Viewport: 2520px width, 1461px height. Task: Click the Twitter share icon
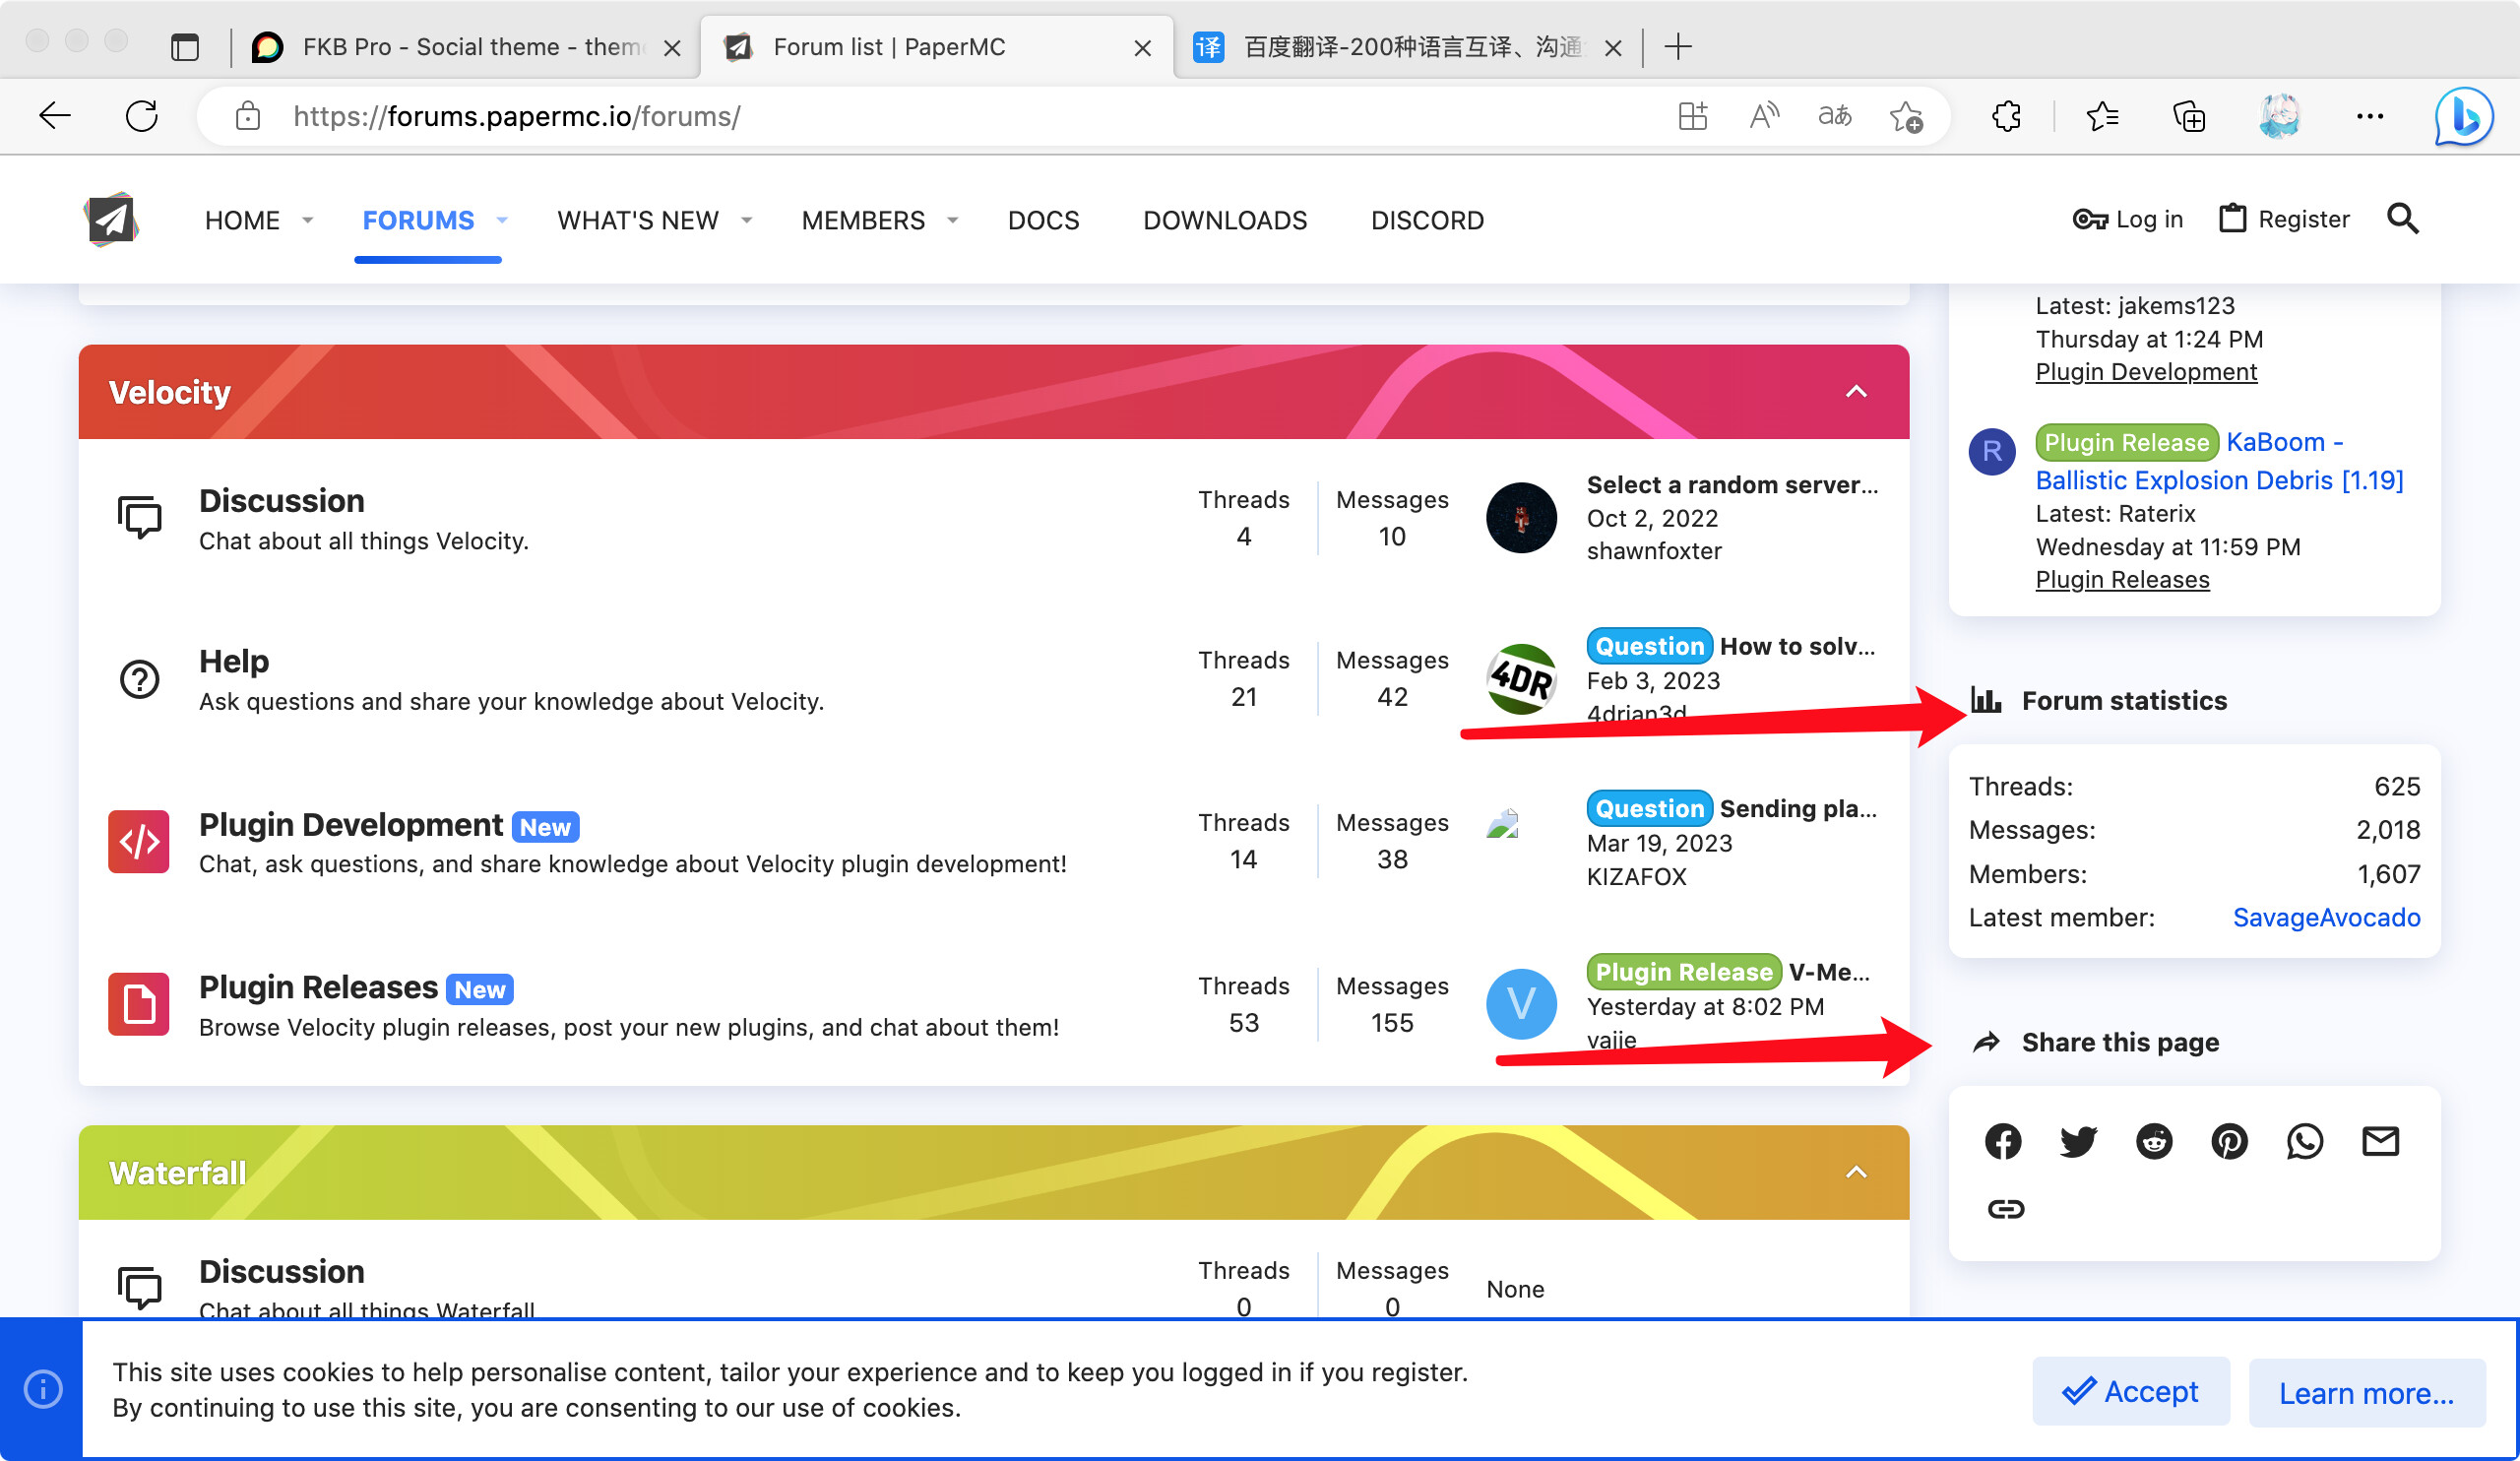click(2078, 1141)
